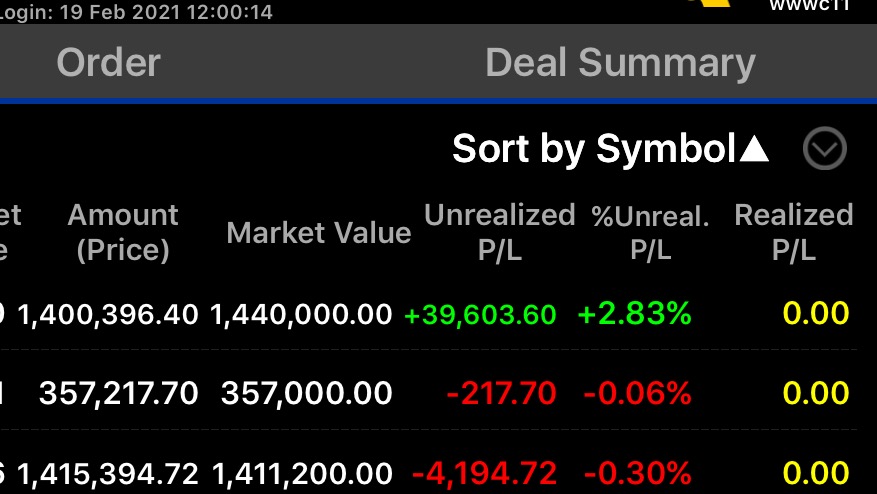
Task: Select the 1,400,396.40 amount cell
Action: pyautogui.click(x=108, y=315)
